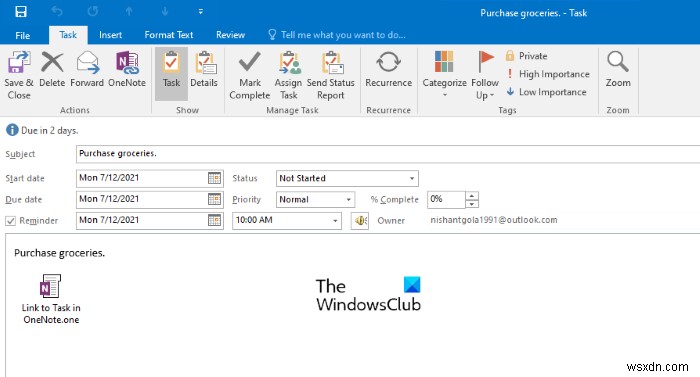
Task: Open the Reminder date calendar picker
Action: coord(214,220)
